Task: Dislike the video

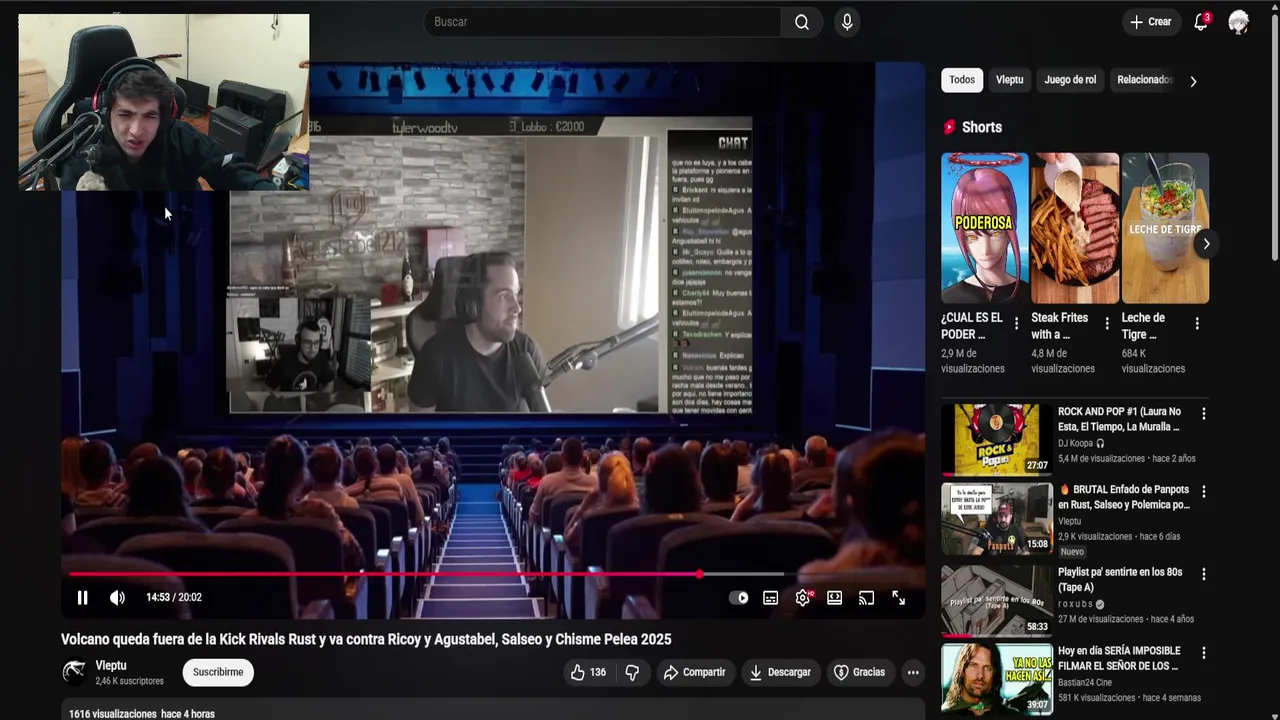Action: [x=632, y=672]
